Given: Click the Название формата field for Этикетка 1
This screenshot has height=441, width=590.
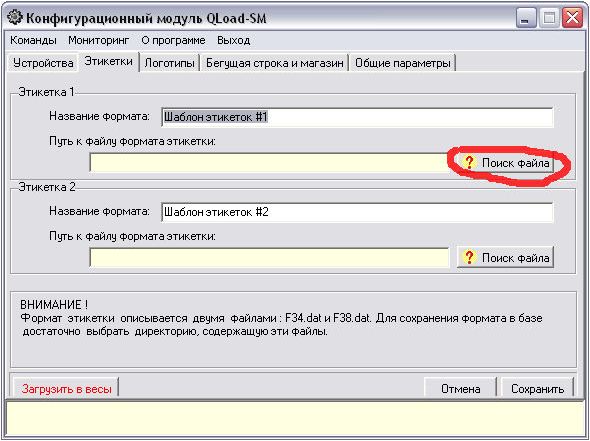Looking at the screenshot, I should 357,117.
